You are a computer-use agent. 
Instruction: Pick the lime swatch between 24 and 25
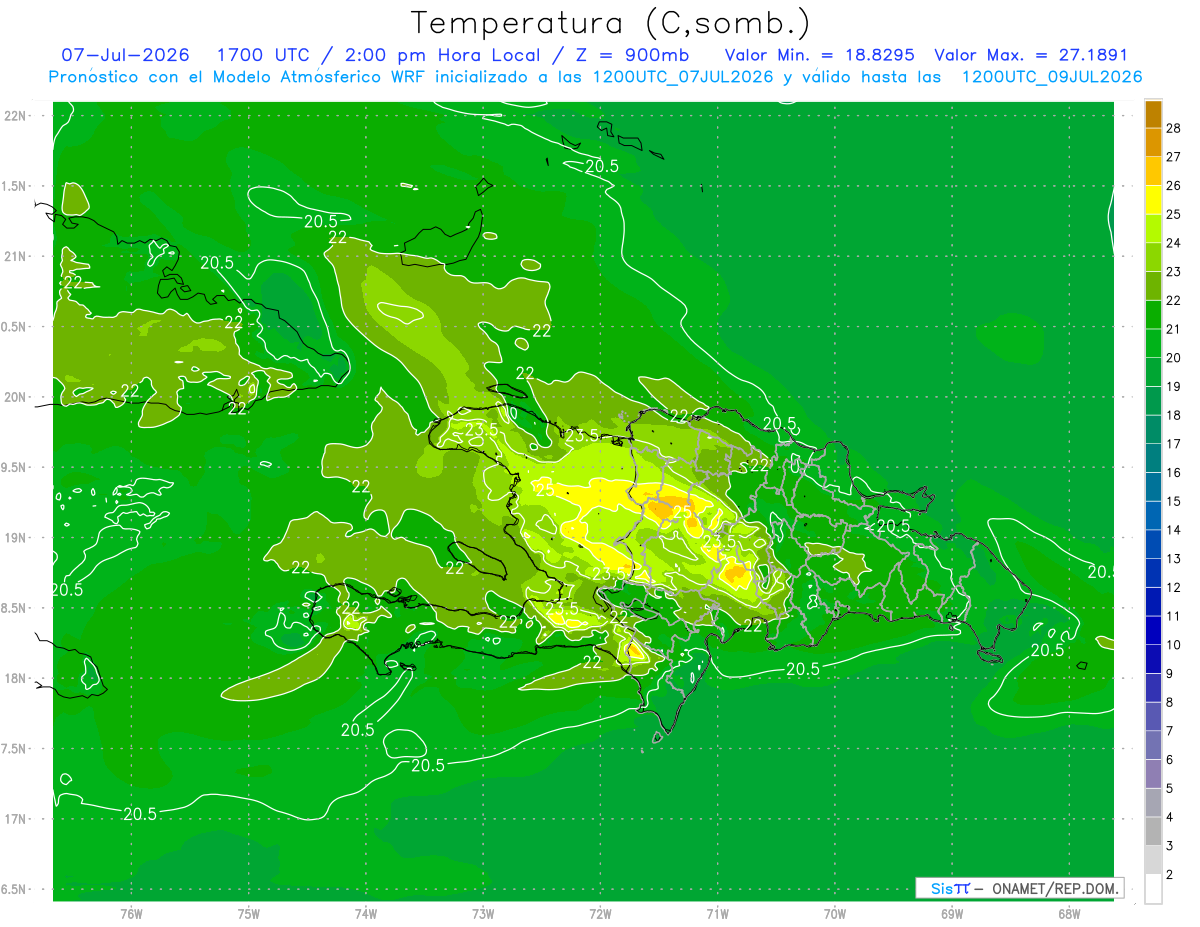click(1153, 228)
